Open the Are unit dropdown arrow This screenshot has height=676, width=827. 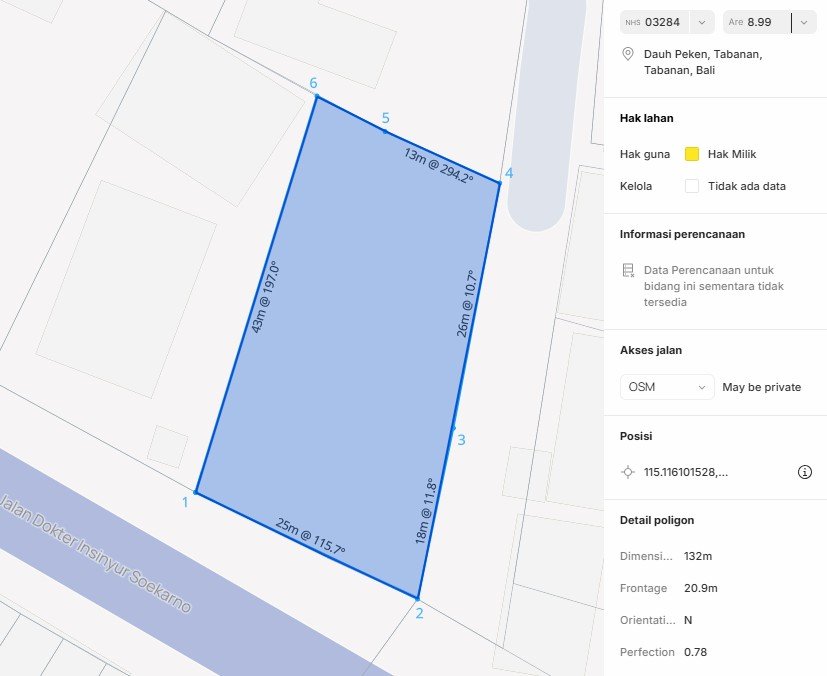click(x=803, y=22)
